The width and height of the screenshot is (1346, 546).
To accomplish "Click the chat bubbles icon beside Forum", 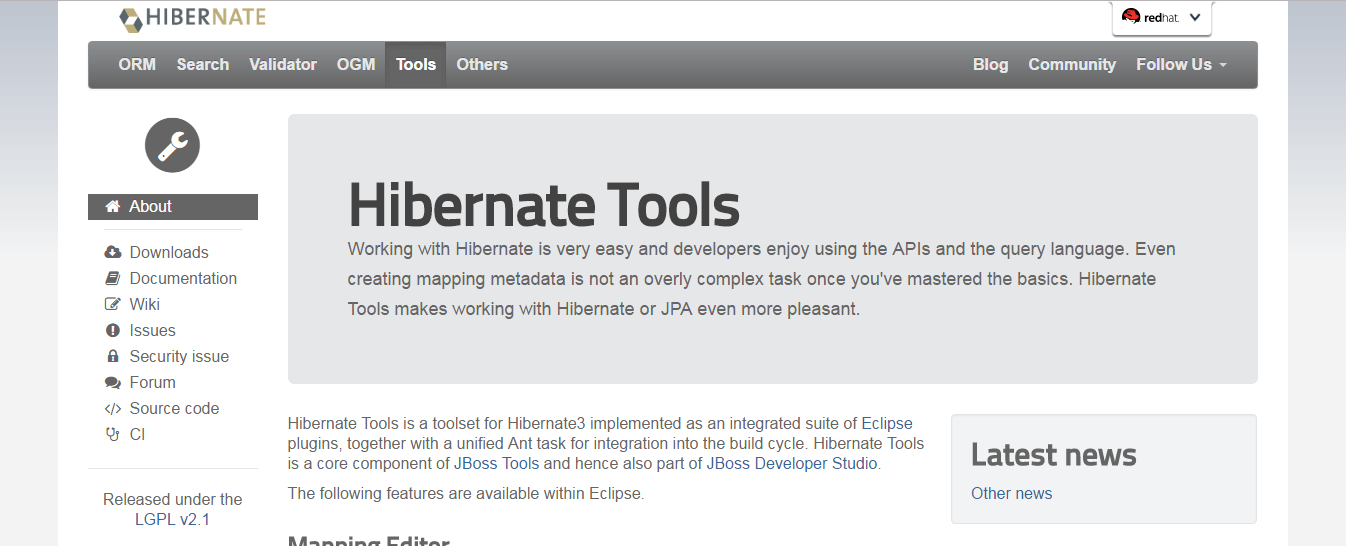I will coord(112,382).
